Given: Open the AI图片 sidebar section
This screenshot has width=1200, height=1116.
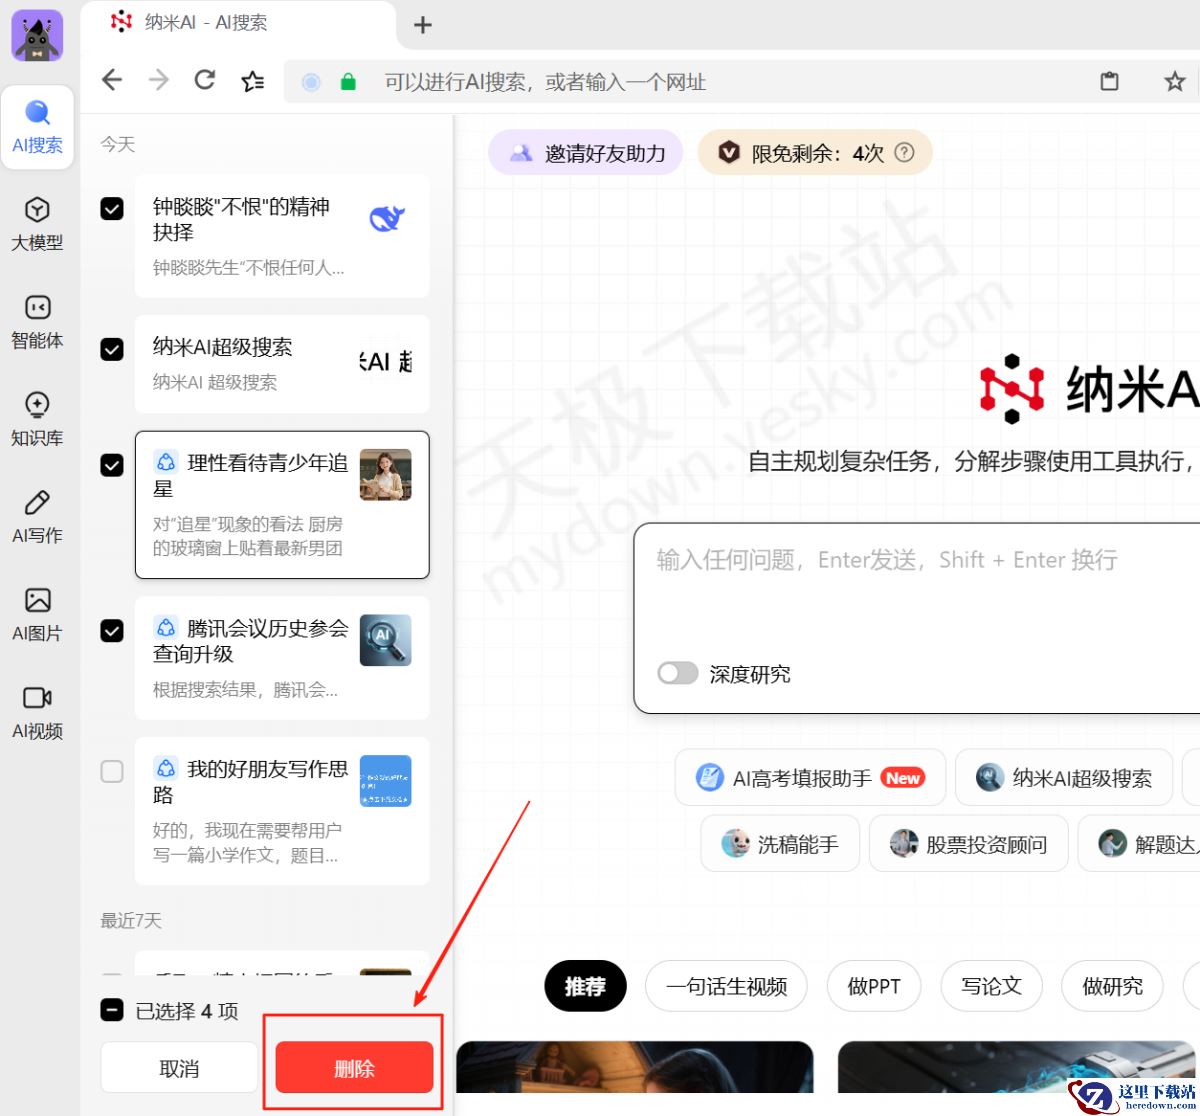Looking at the screenshot, I should tap(37, 615).
